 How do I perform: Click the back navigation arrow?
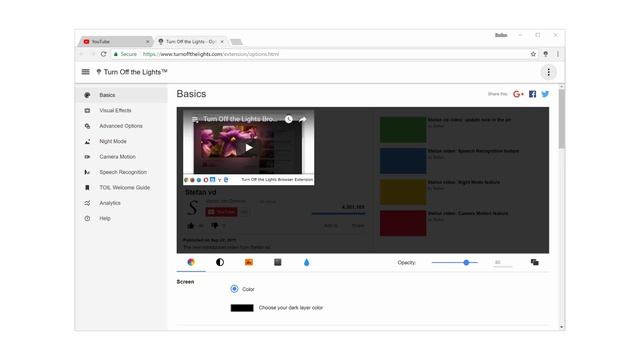[x=82, y=54]
